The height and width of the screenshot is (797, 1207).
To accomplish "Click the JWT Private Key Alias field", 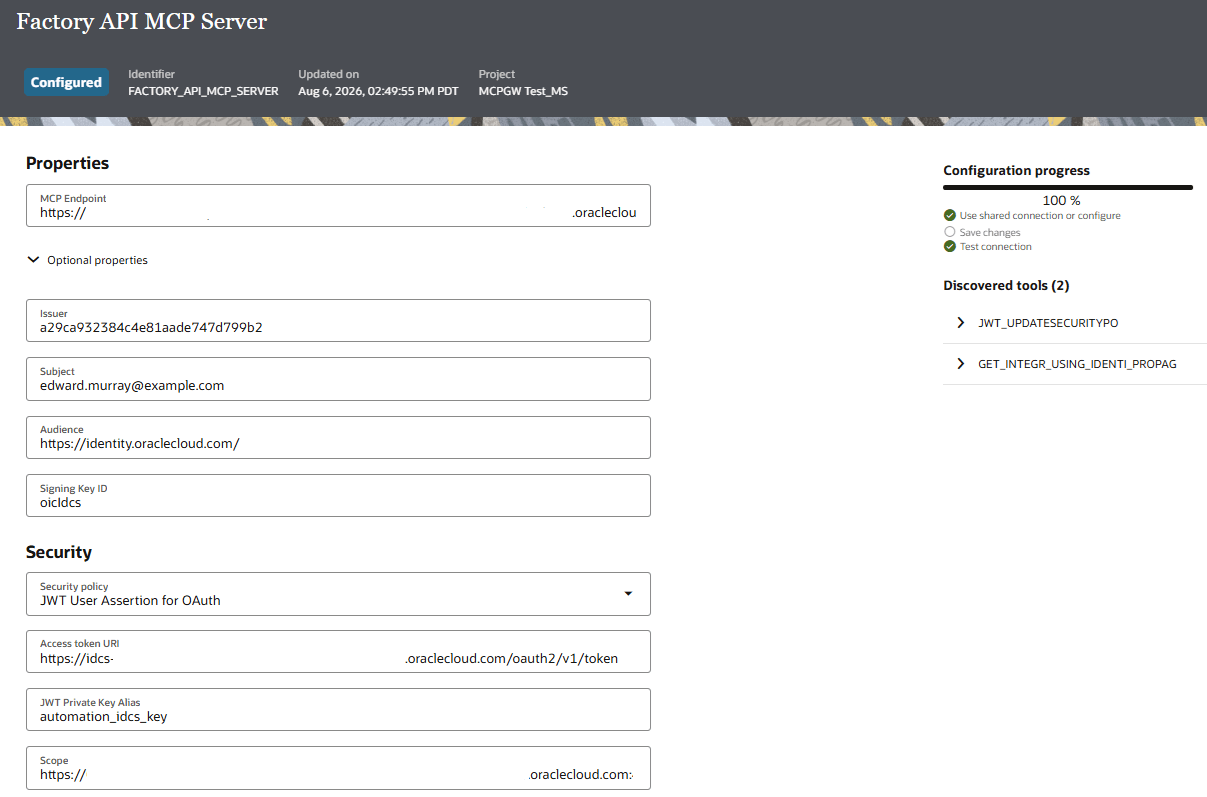I will (x=338, y=710).
